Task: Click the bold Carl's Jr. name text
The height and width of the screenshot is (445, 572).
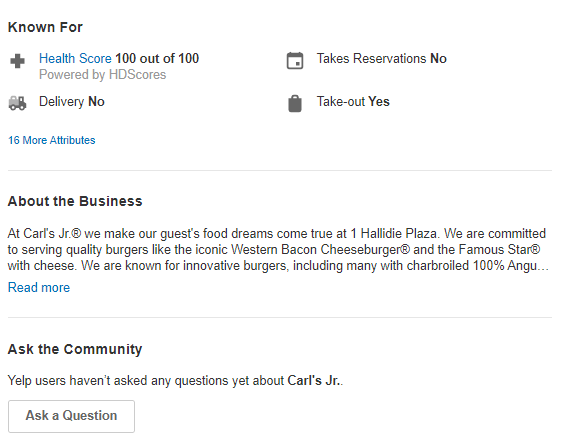Action: (314, 380)
